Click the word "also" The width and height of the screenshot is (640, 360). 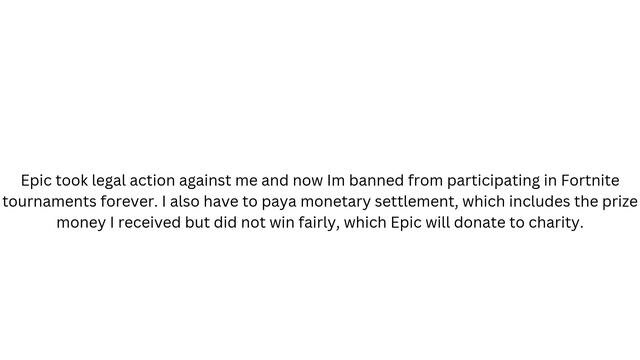click(185, 202)
